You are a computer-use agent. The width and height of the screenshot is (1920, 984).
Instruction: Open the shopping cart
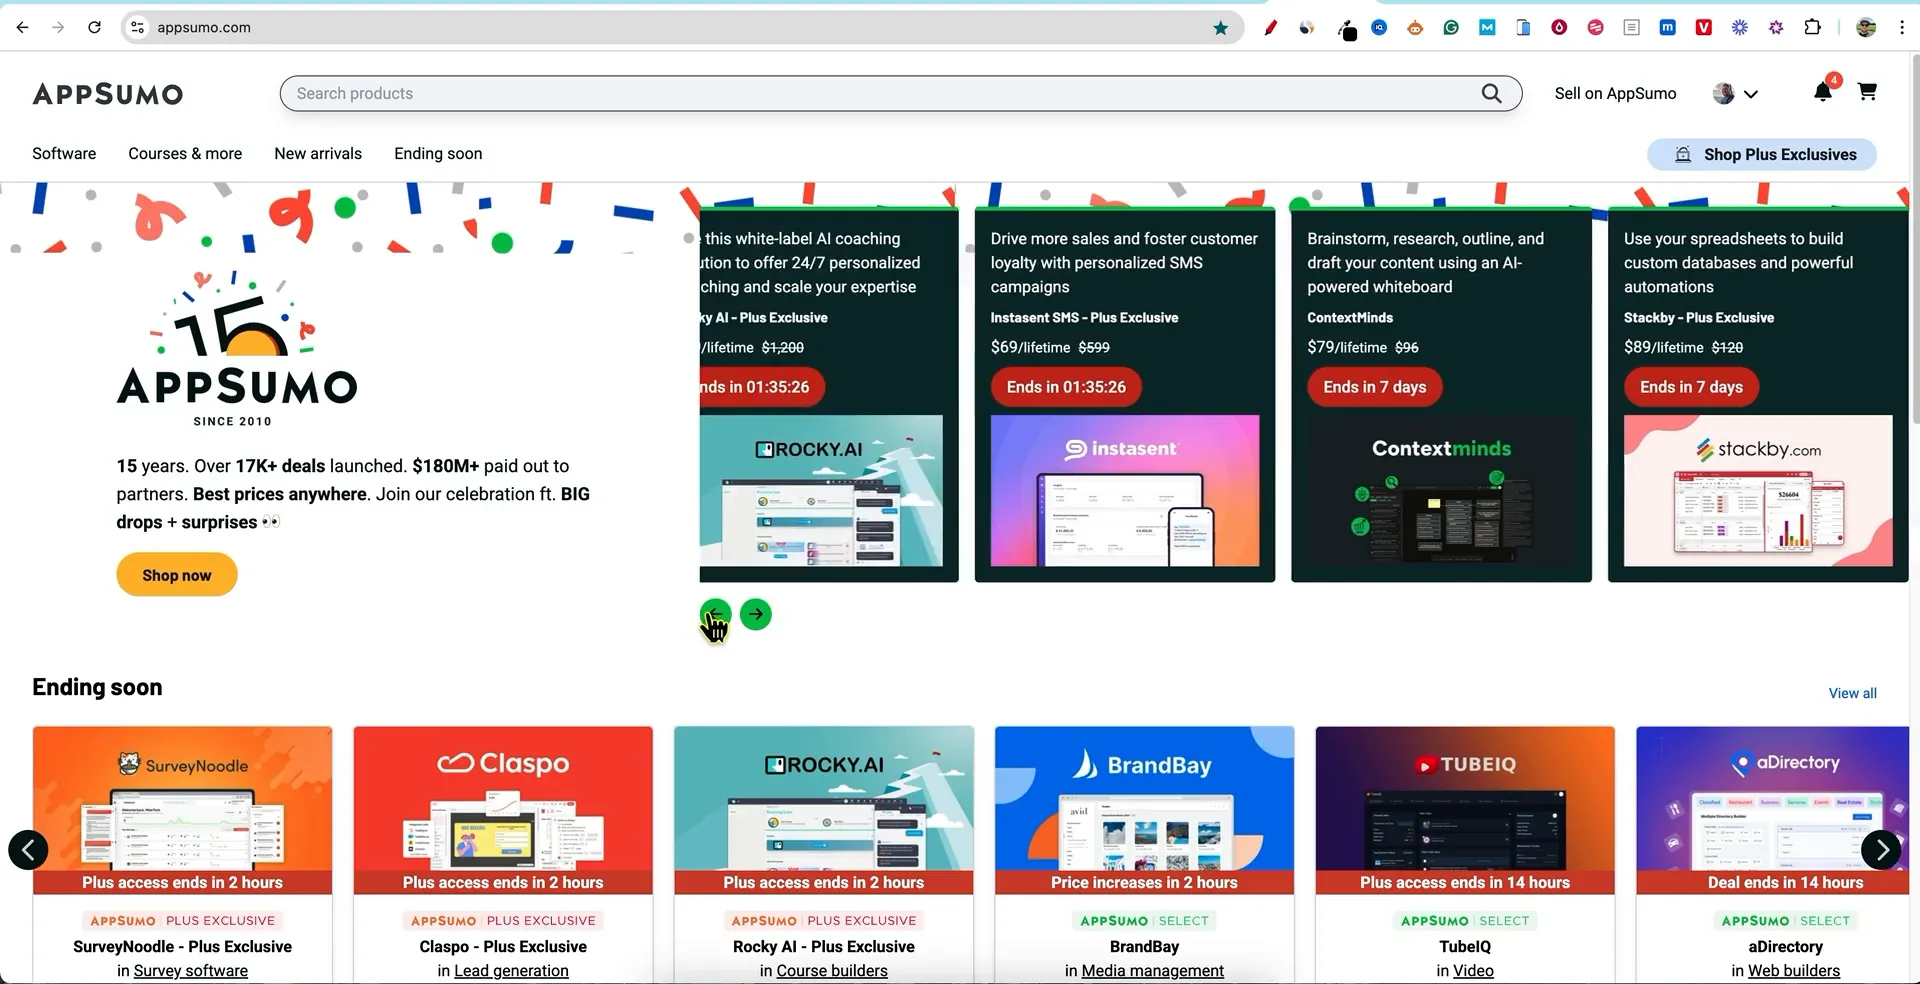point(1866,92)
